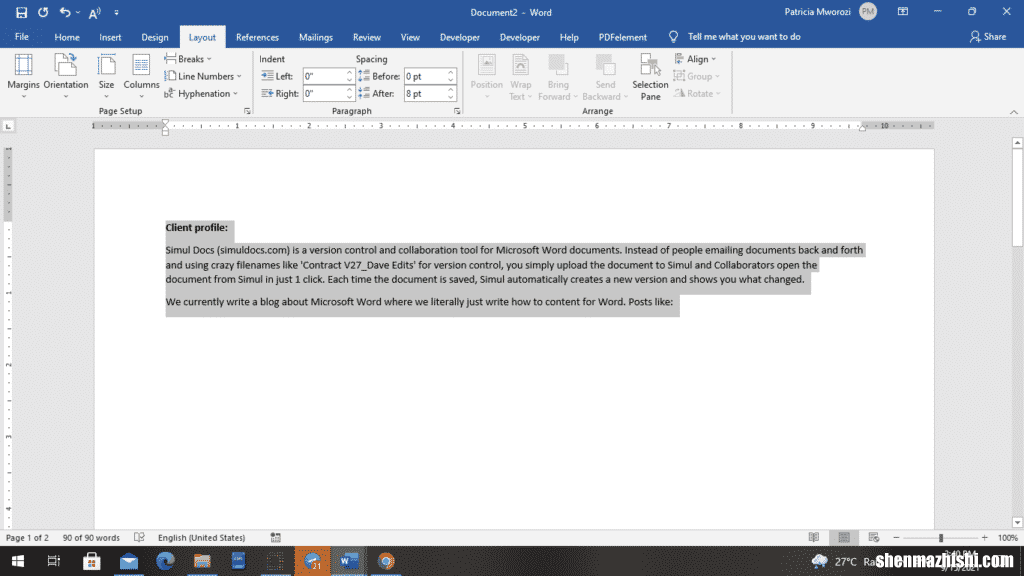This screenshot has height=576, width=1024.
Task: Click the 'Page 1 of 2' status entry
Action: pos(27,537)
